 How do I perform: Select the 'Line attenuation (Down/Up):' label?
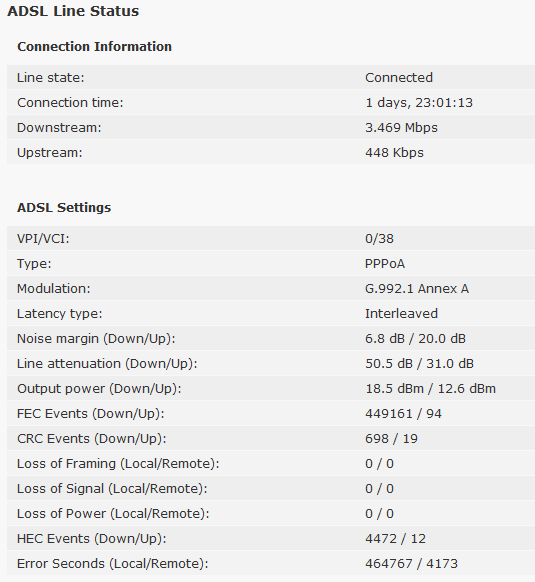click(x=107, y=364)
